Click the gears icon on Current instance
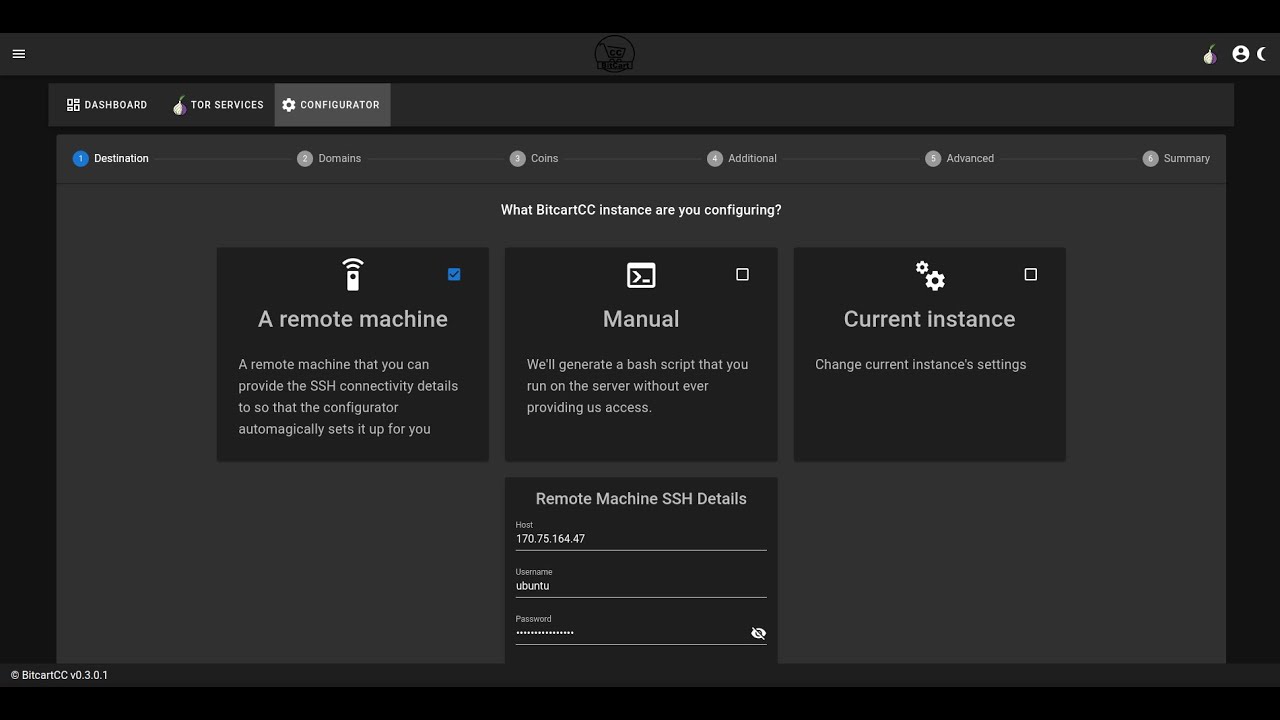 pyautogui.click(x=930, y=275)
